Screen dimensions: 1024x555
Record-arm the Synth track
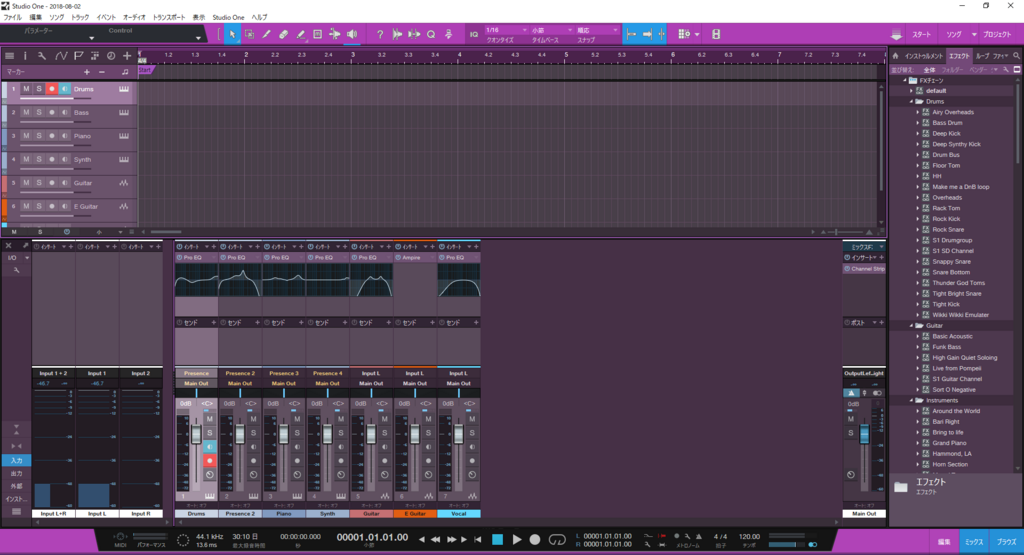[x=52, y=159]
